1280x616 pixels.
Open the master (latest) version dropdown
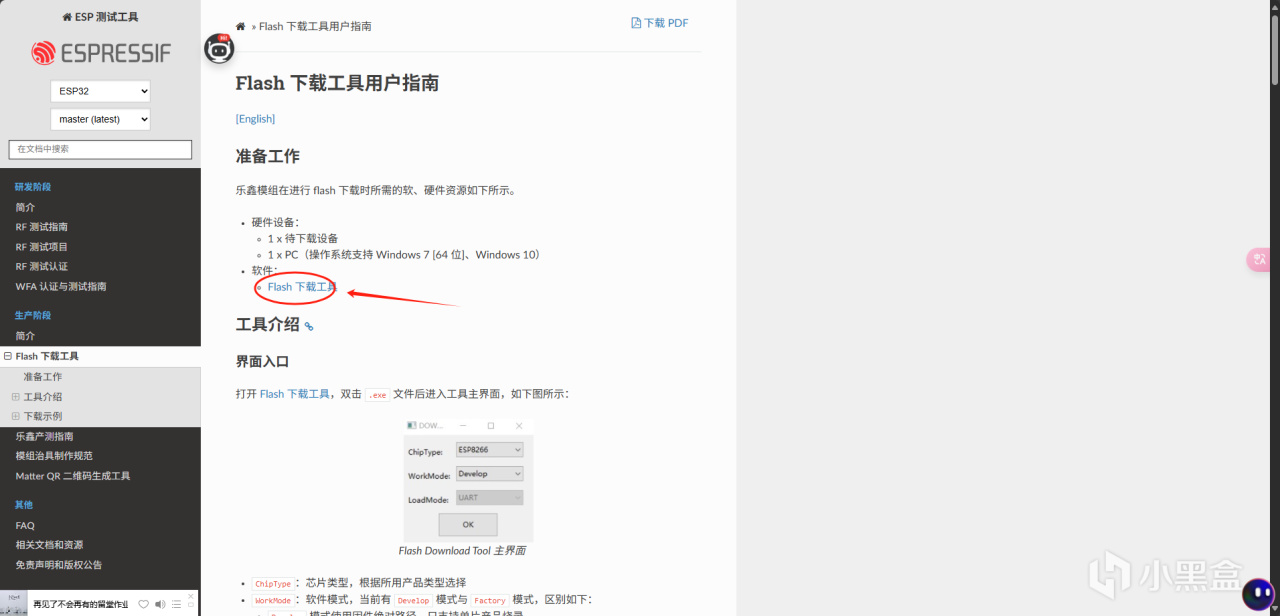click(100, 119)
